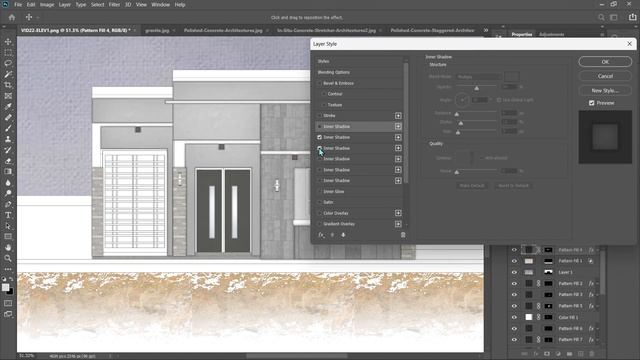Open the Search icon at top right
640x360 pixels.
pyautogui.click(x=601, y=17)
